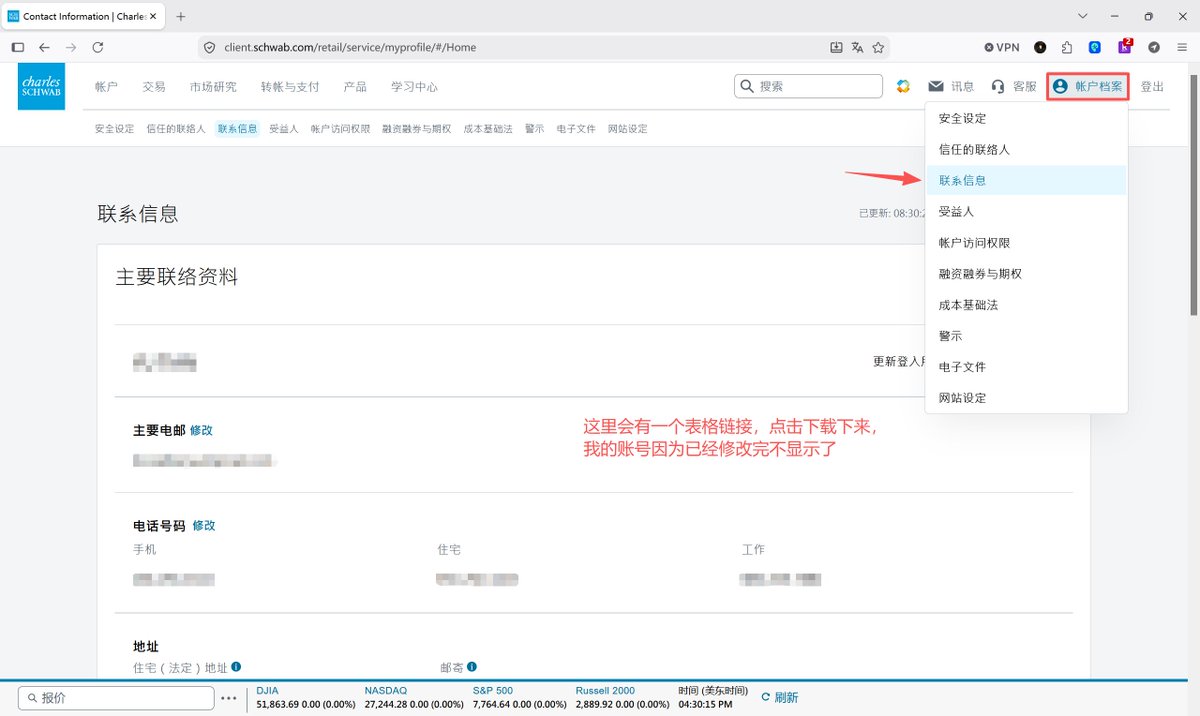Reload the page with the refresh icon

pos(98,47)
